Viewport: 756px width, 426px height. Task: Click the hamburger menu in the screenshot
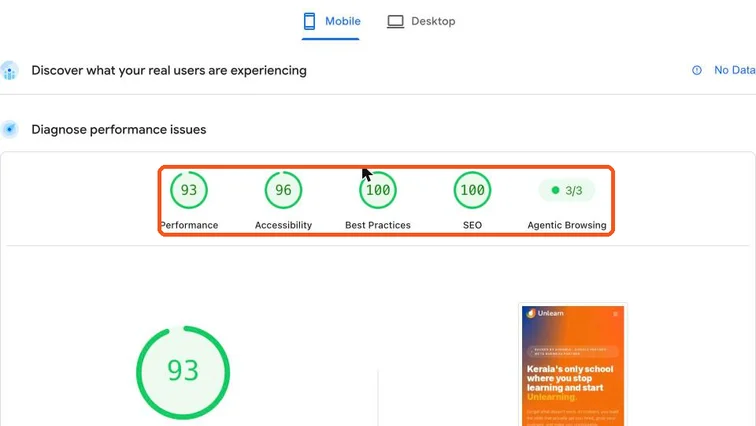pyautogui.click(x=615, y=314)
